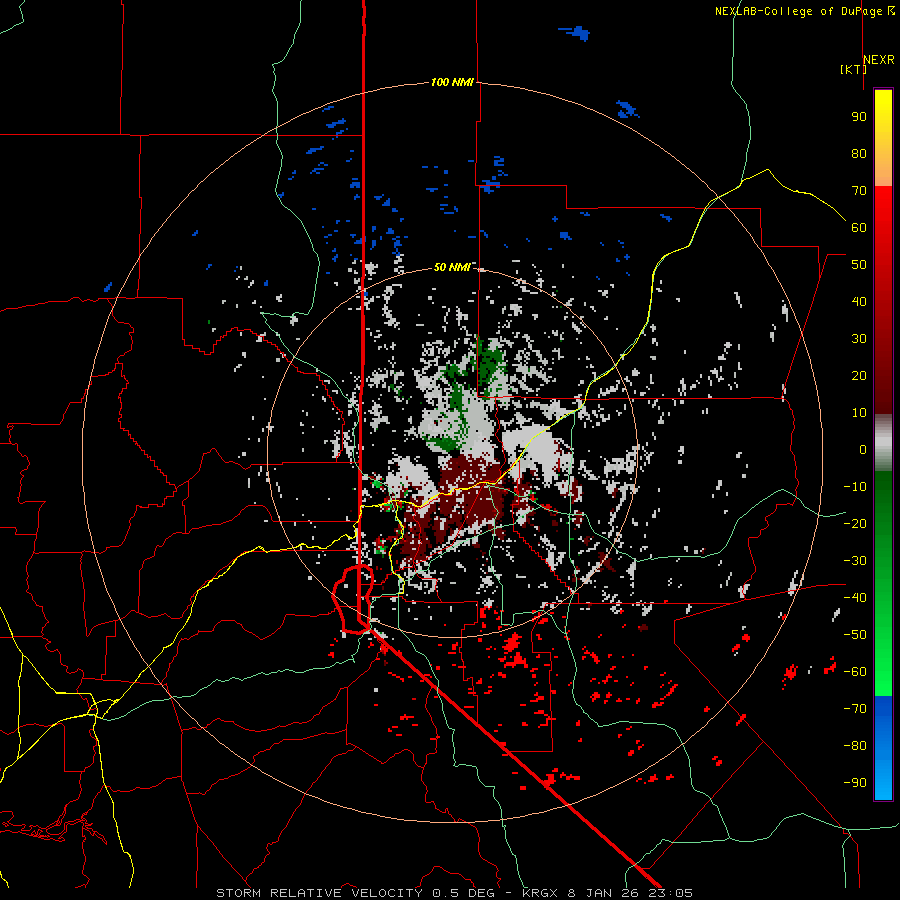Click the KT units label above color scale
This screenshot has height=900, width=900.
point(853,69)
